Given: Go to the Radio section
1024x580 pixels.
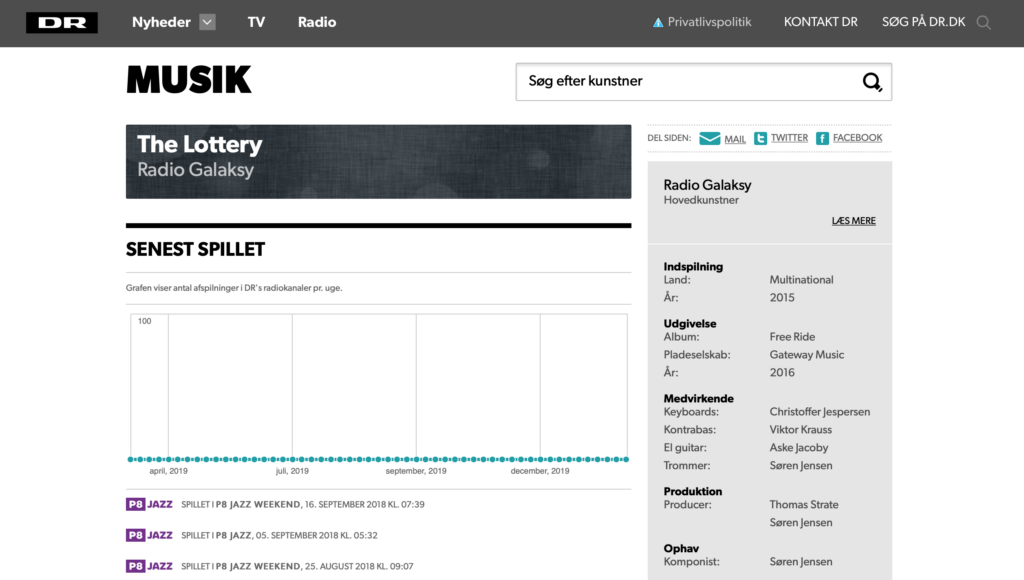Looking at the screenshot, I should tap(317, 22).
